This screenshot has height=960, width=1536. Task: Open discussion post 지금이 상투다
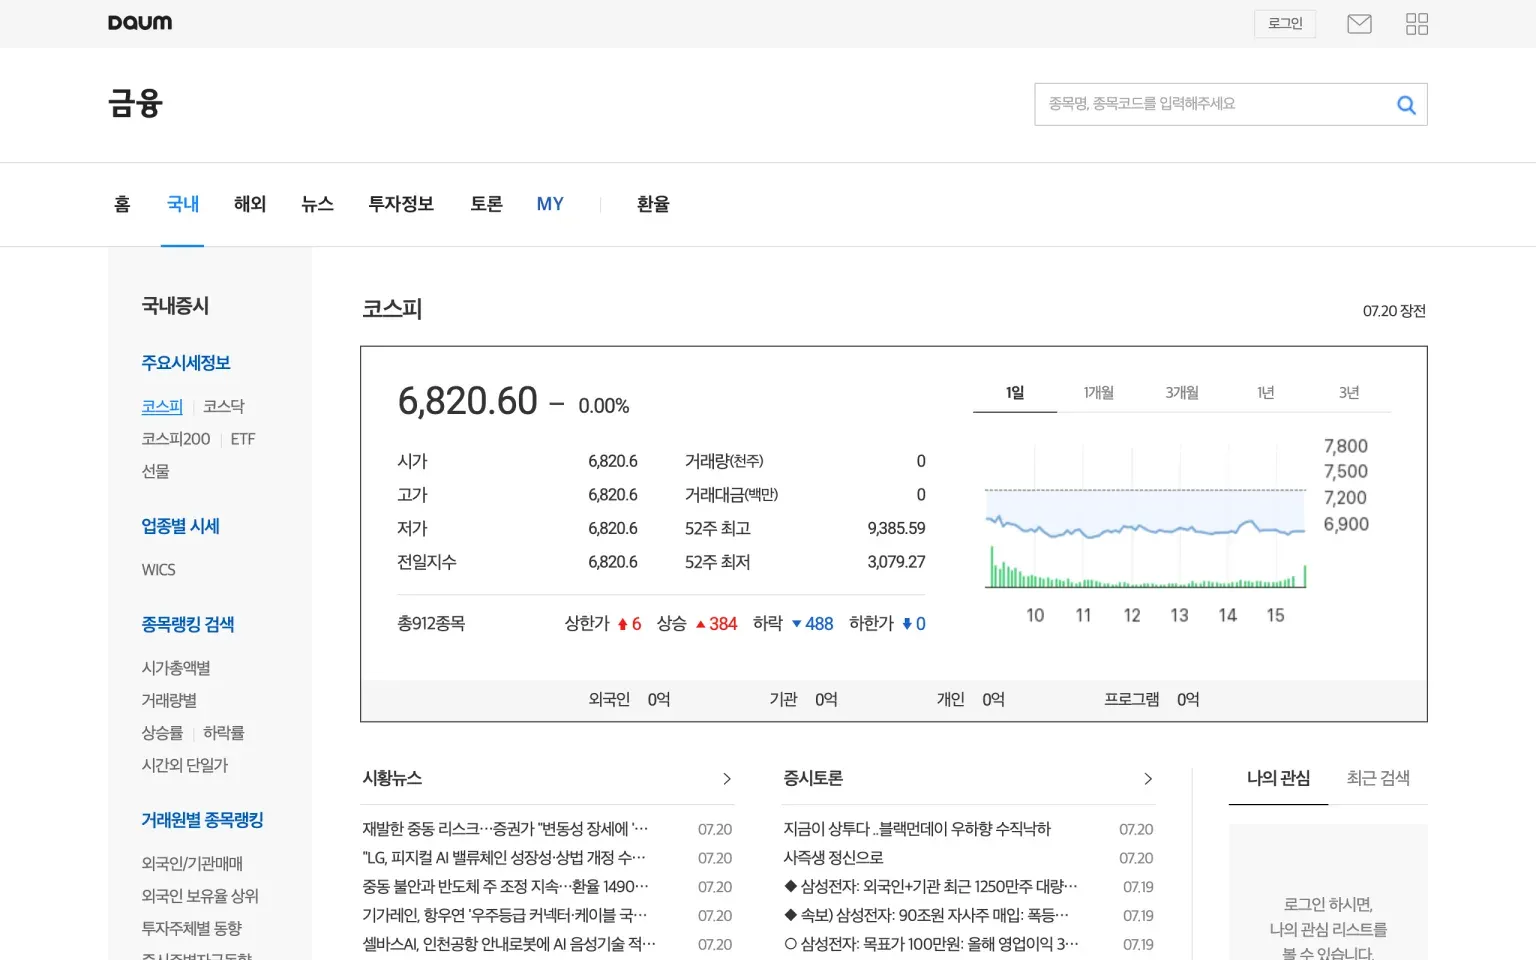[x=917, y=829]
